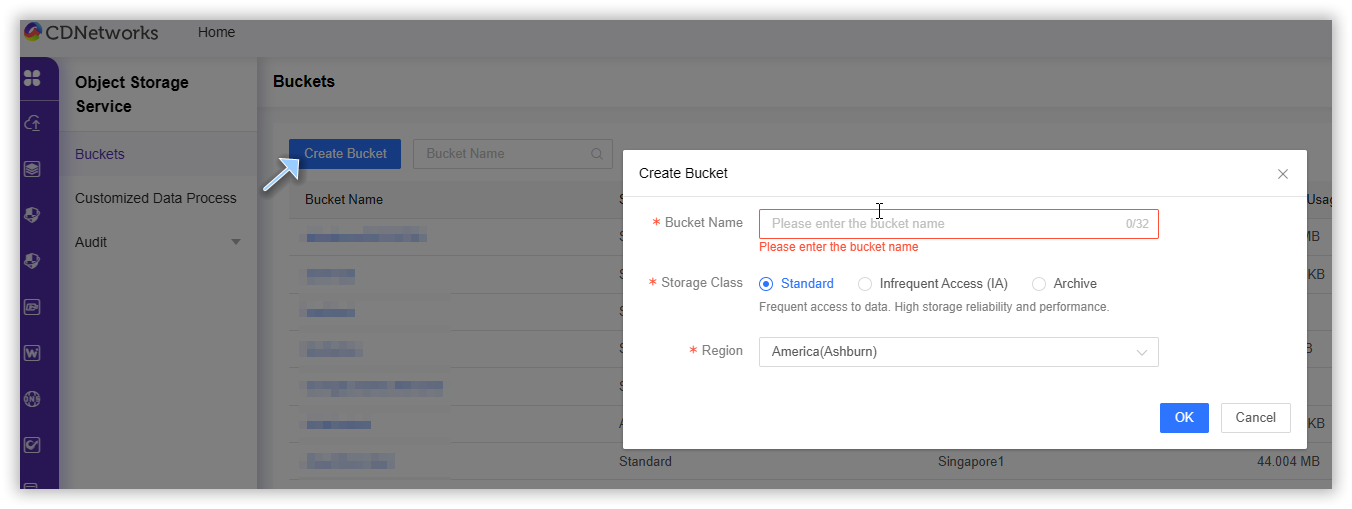Click the search magnifier in Bucket Name search
1352x509 pixels.
click(597, 154)
